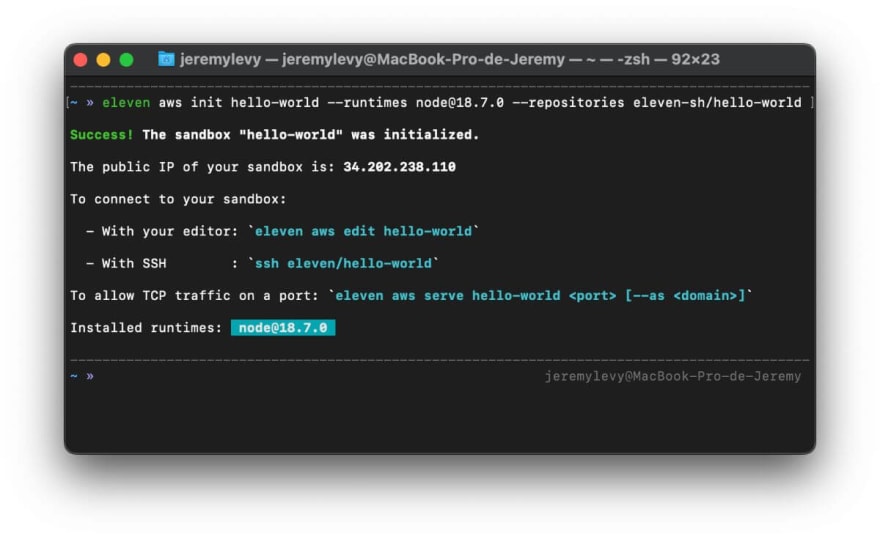The image size is (880, 539).
Task: Click '--runtimes node@18.7.0' in the command
Action: [415, 103]
